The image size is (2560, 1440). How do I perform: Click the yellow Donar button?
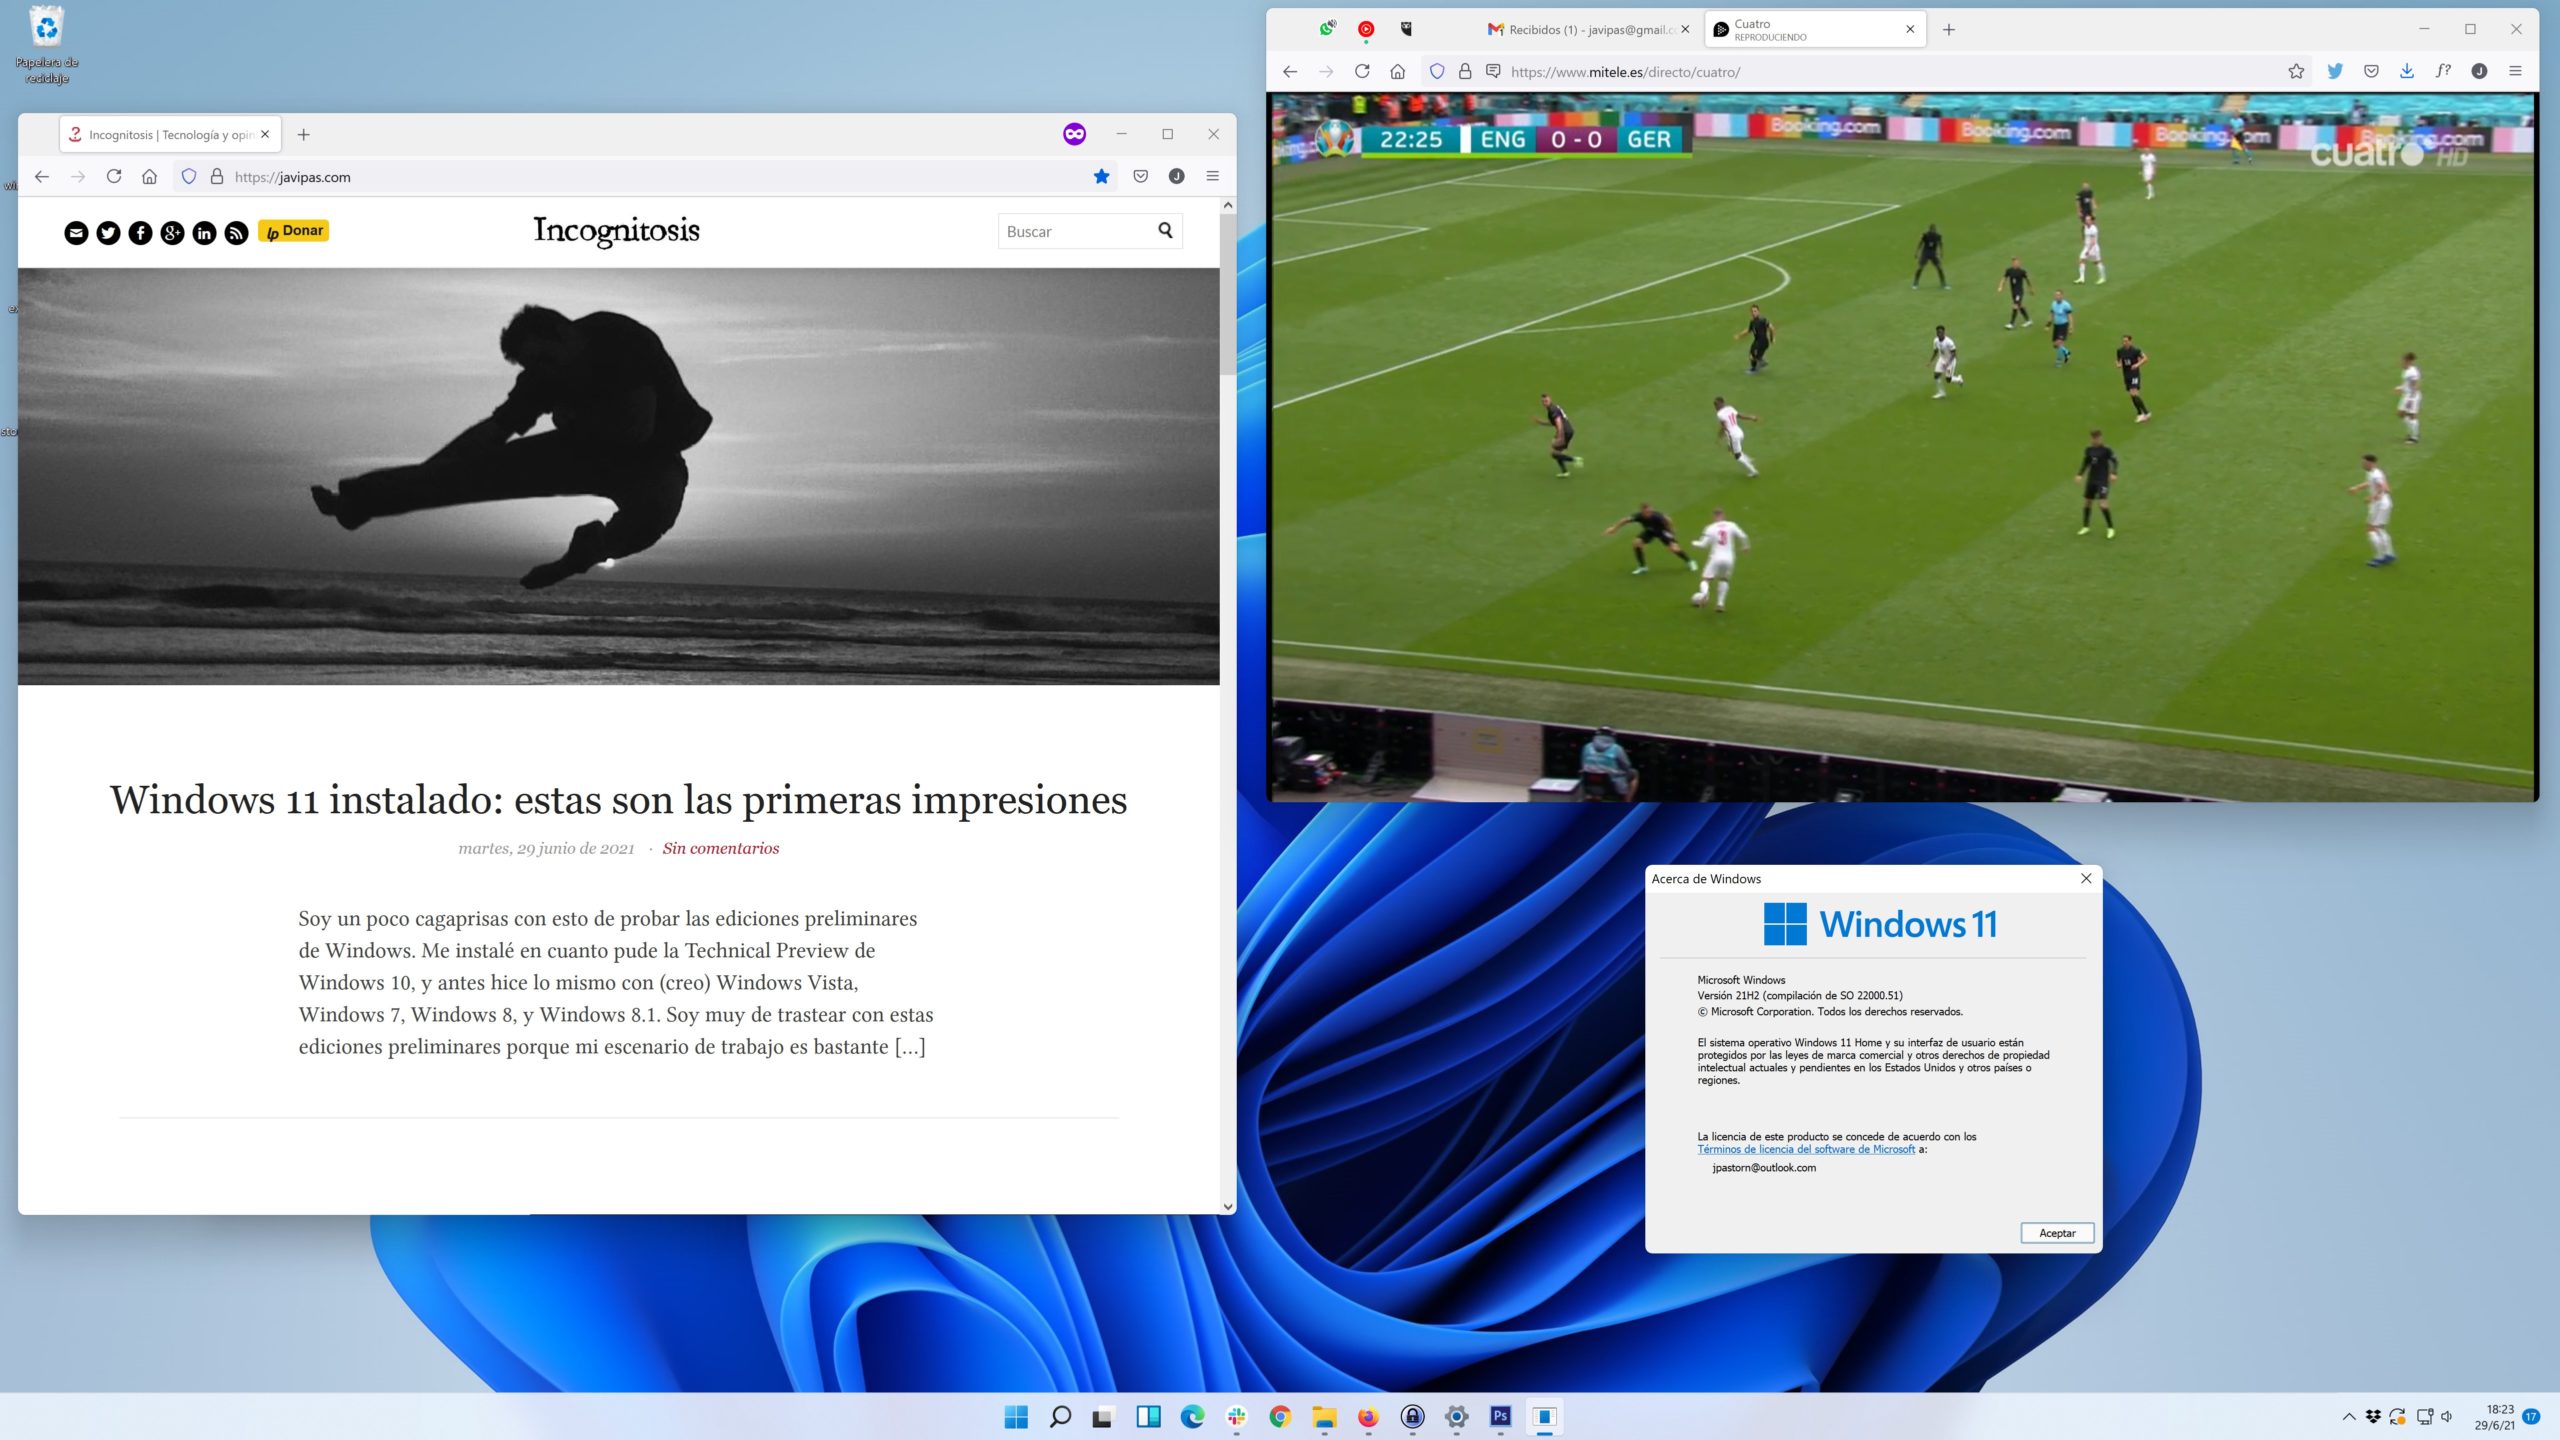pos(294,231)
